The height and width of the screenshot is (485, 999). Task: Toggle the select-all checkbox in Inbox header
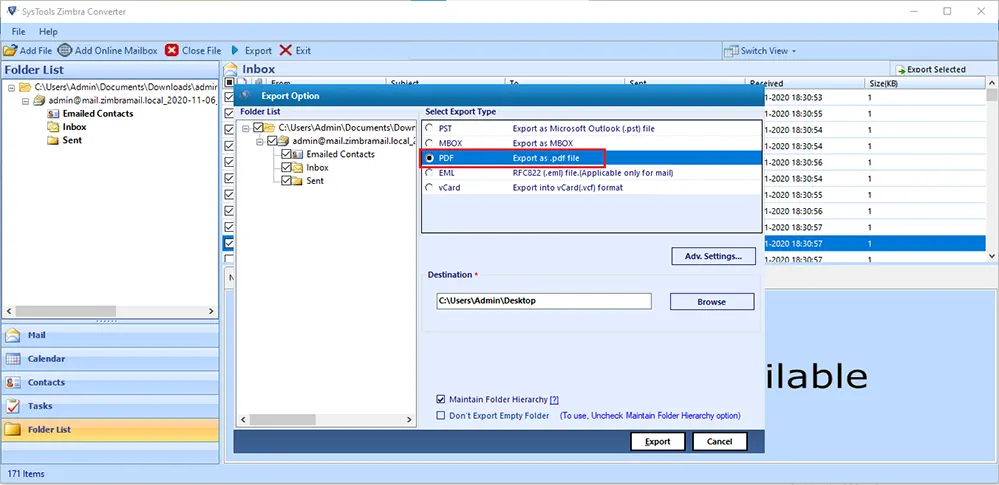tap(229, 83)
